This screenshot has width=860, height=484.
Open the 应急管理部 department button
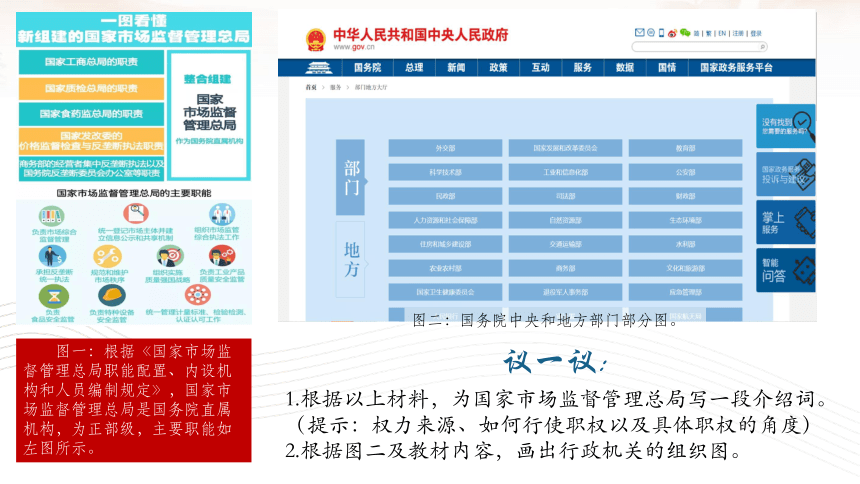686,292
